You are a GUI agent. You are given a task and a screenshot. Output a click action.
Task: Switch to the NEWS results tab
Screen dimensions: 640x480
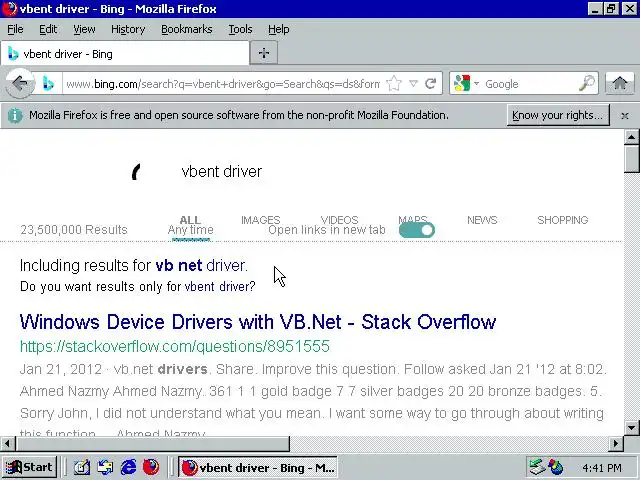tap(482, 220)
